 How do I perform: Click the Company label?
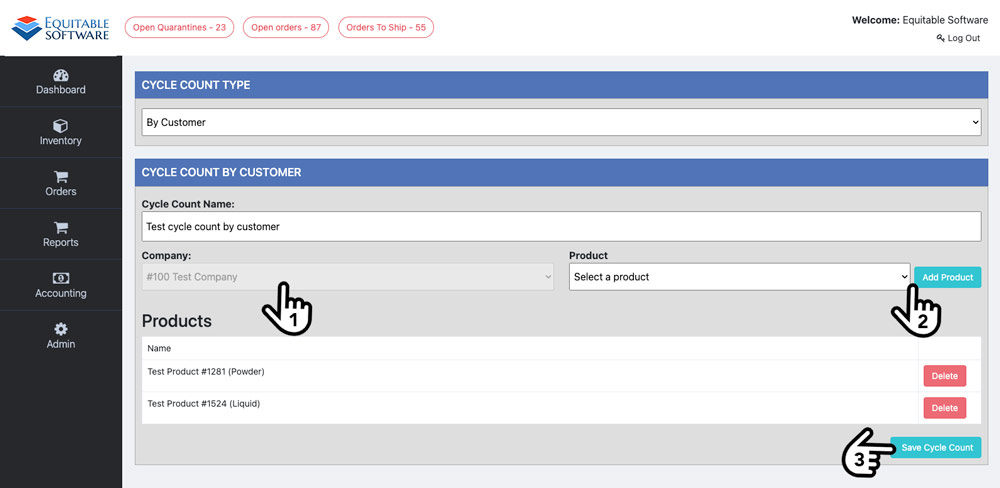(166, 255)
